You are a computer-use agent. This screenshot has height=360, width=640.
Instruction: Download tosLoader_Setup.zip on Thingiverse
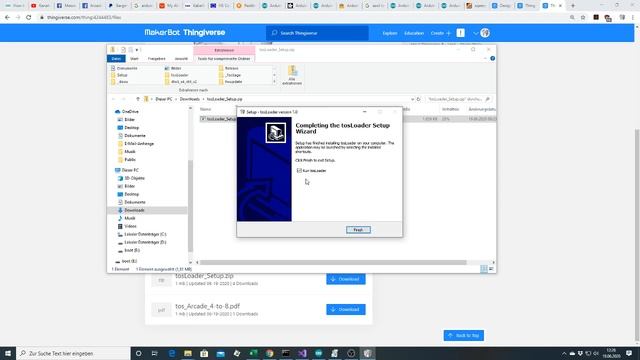click(x=346, y=279)
